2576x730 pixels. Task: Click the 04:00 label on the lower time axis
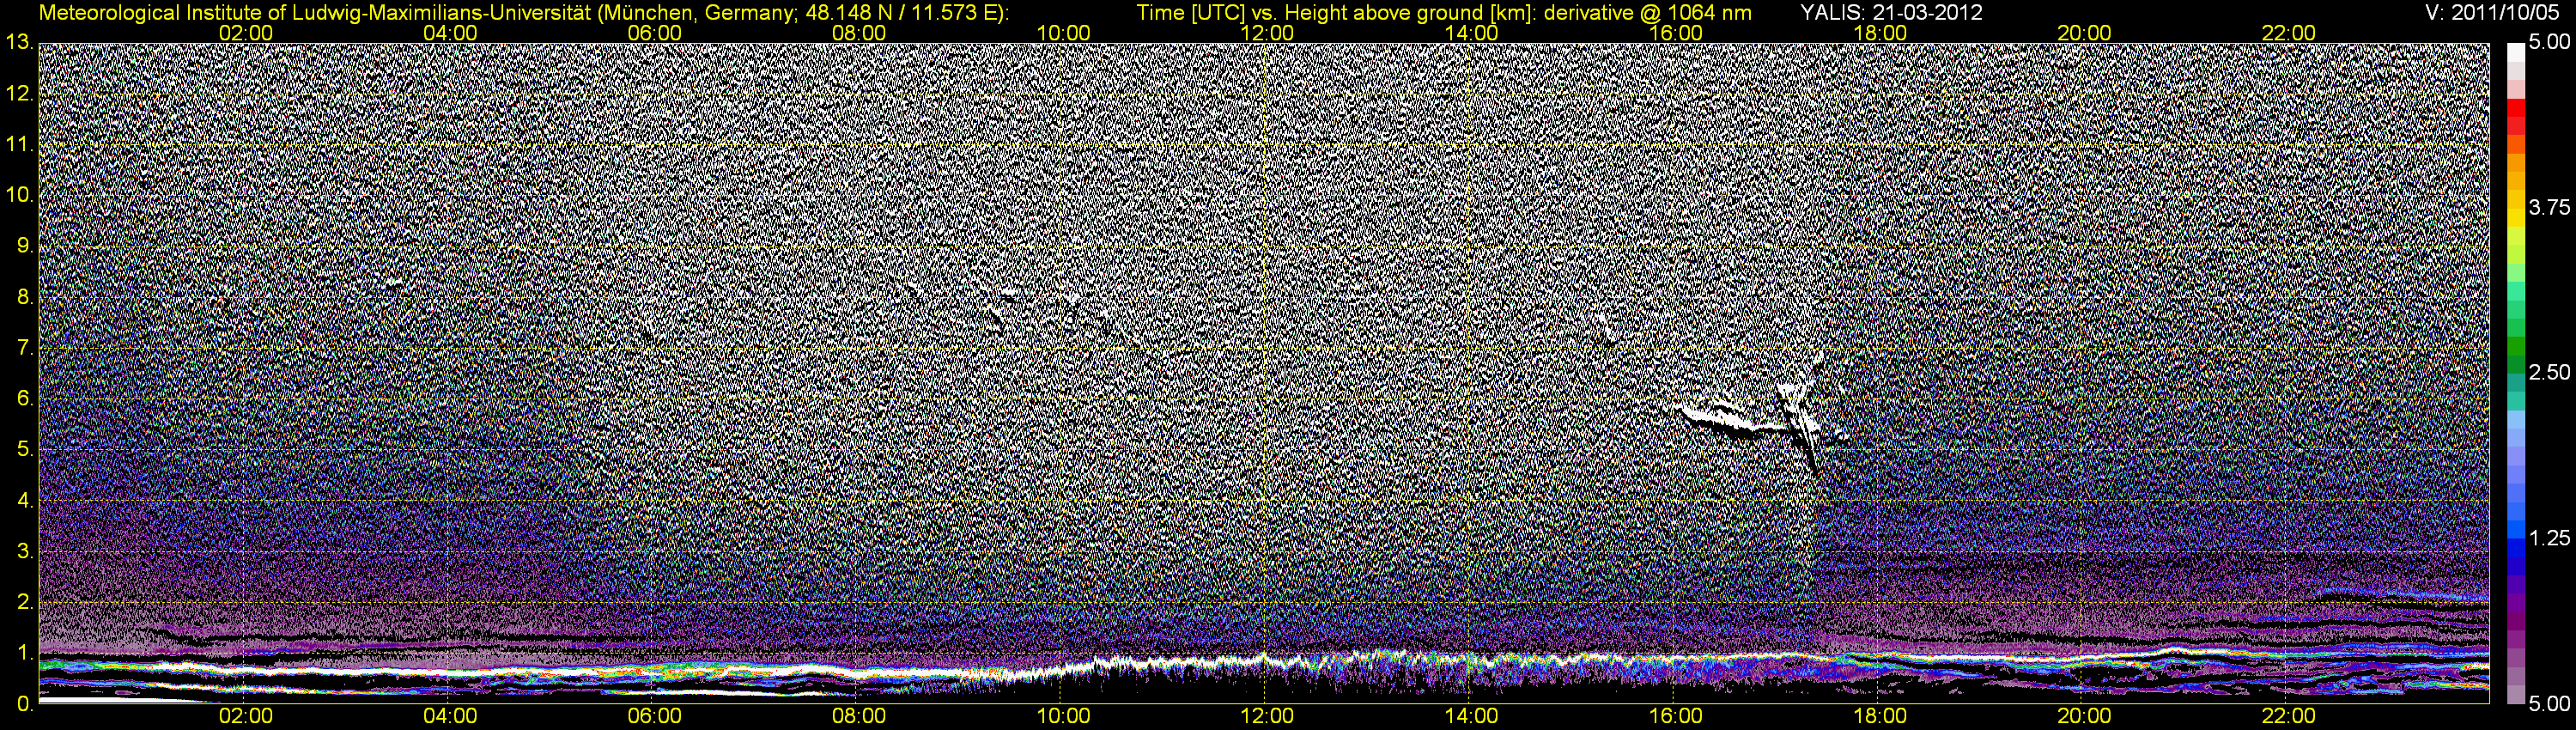pyautogui.click(x=450, y=716)
